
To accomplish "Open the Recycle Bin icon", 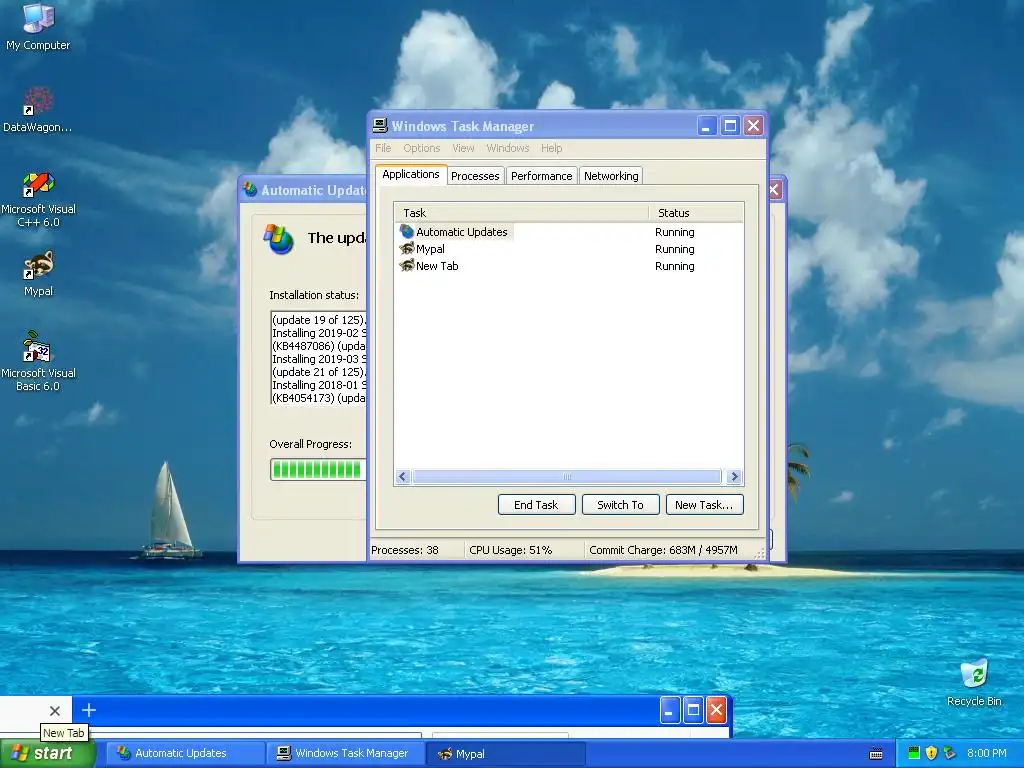I will pyautogui.click(x=974, y=682).
